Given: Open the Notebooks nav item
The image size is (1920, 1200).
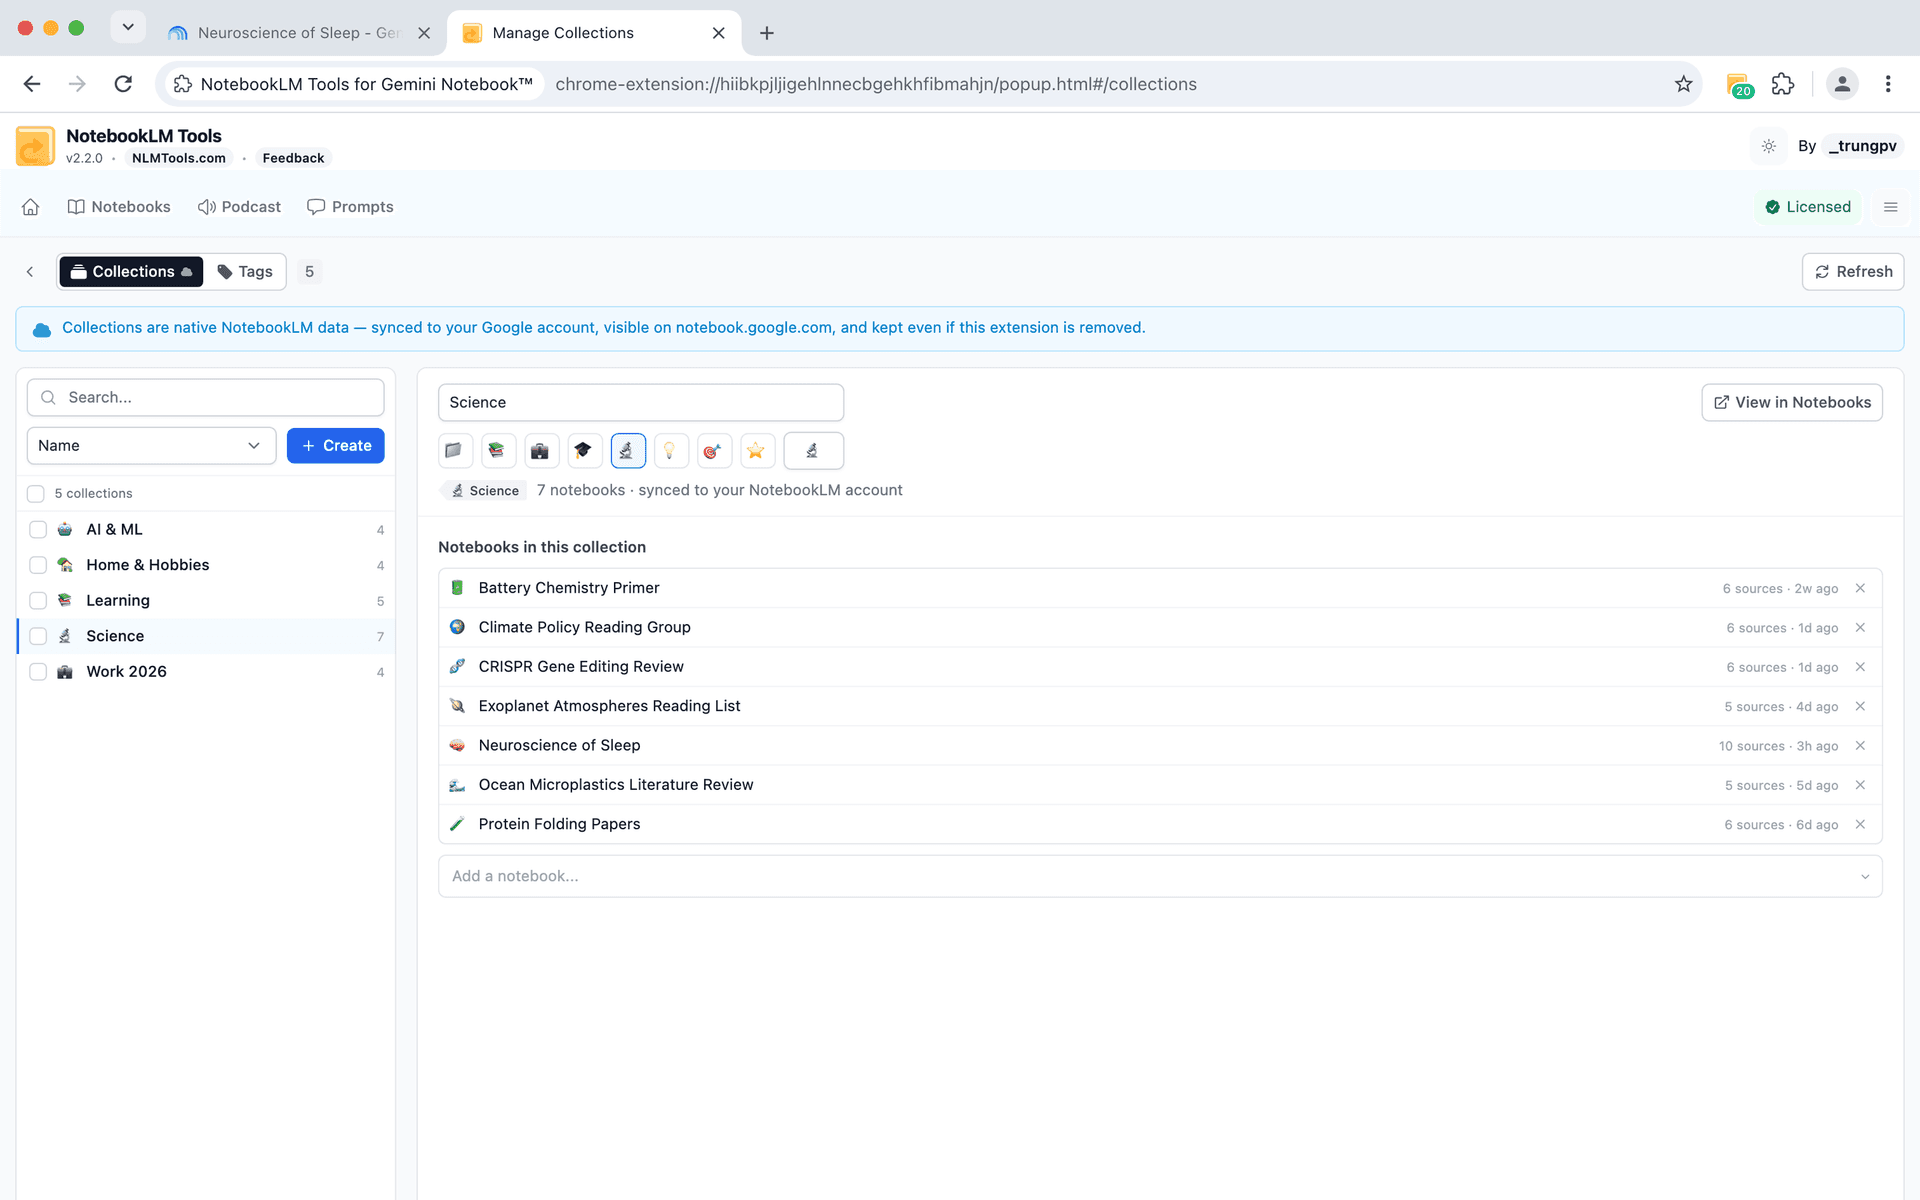Looking at the screenshot, I should (x=119, y=207).
